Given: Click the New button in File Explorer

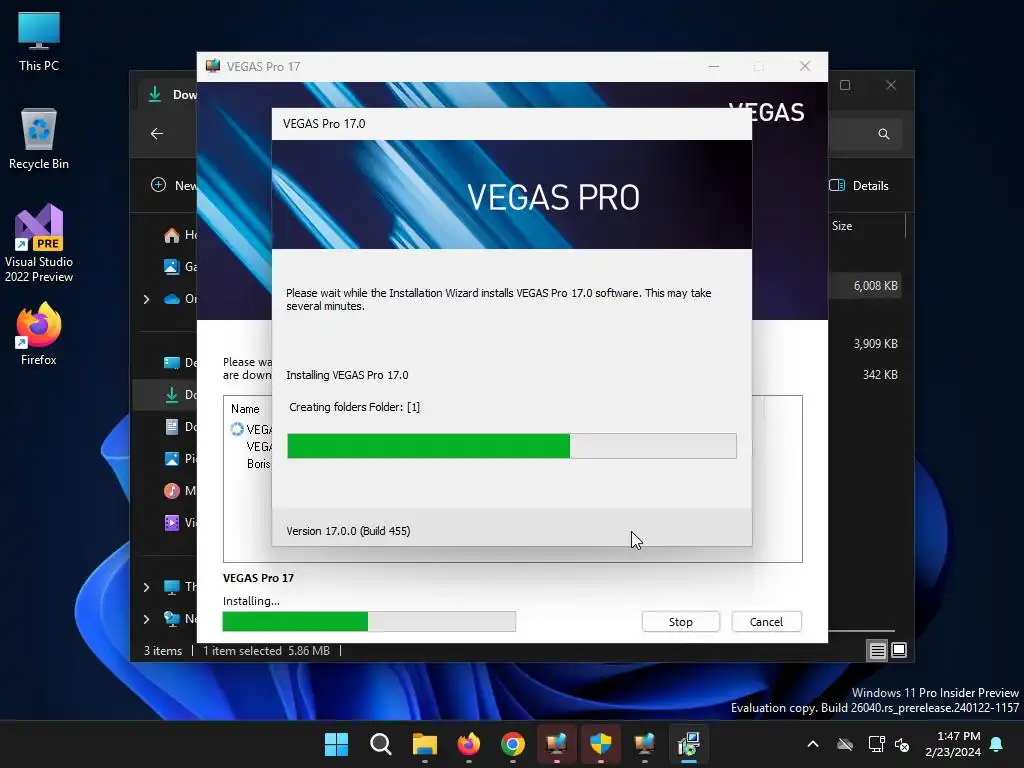Looking at the screenshot, I should click(x=173, y=185).
